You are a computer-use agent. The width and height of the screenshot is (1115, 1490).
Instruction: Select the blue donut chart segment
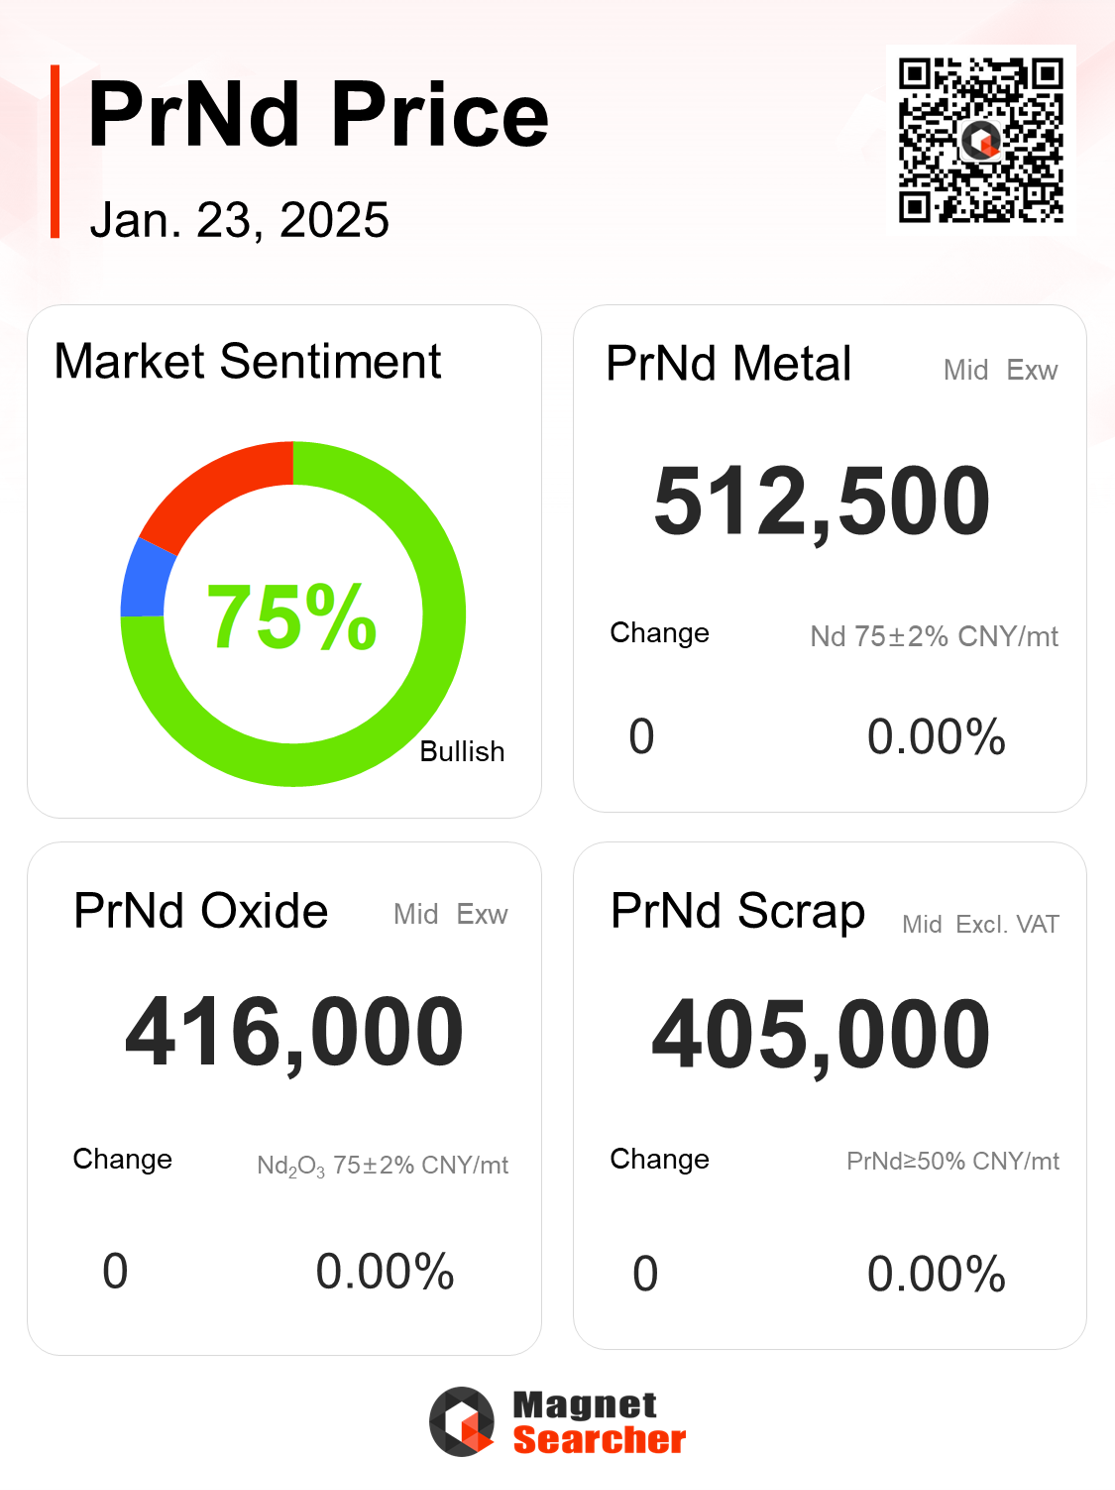(x=145, y=580)
